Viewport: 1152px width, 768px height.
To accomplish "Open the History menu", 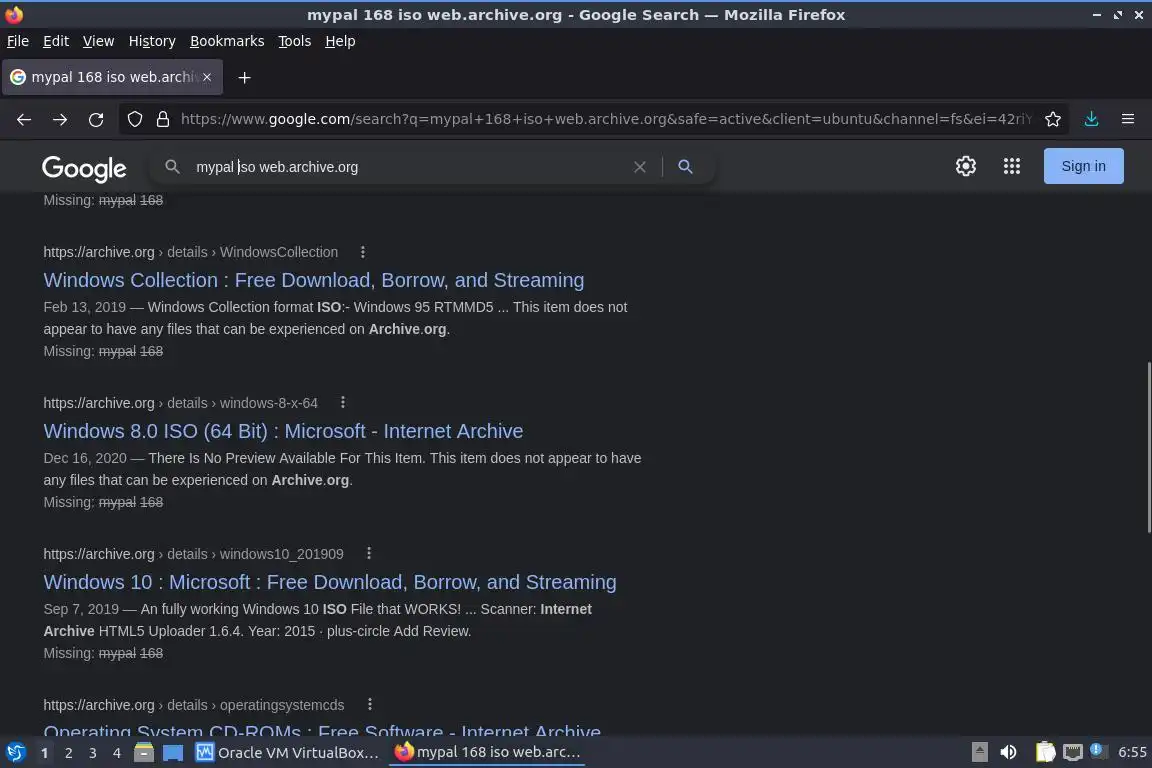I will pos(152,41).
